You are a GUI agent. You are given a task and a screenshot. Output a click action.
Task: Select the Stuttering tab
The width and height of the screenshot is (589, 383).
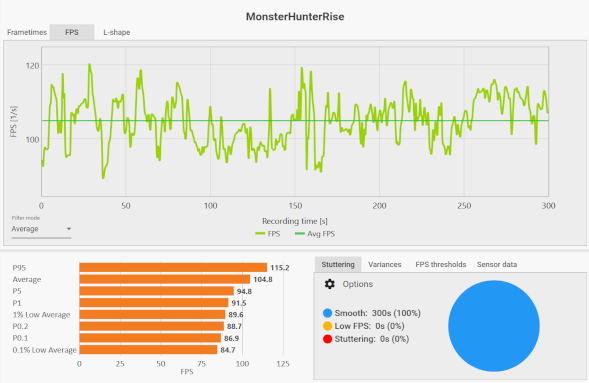coord(338,264)
